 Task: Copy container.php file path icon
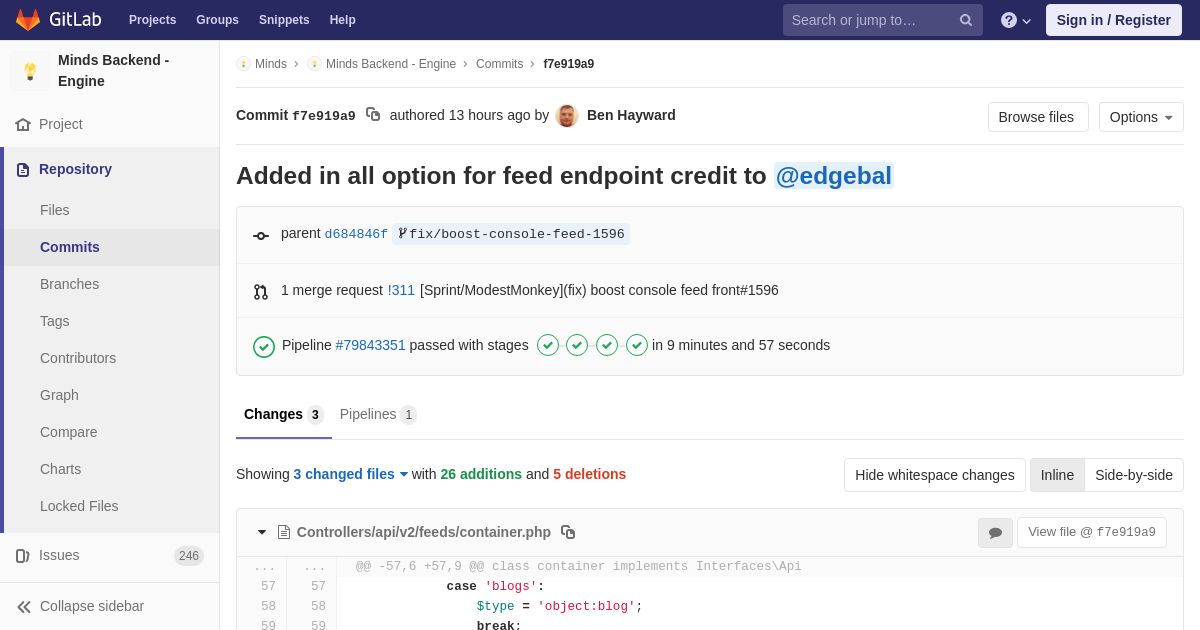(568, 532)
